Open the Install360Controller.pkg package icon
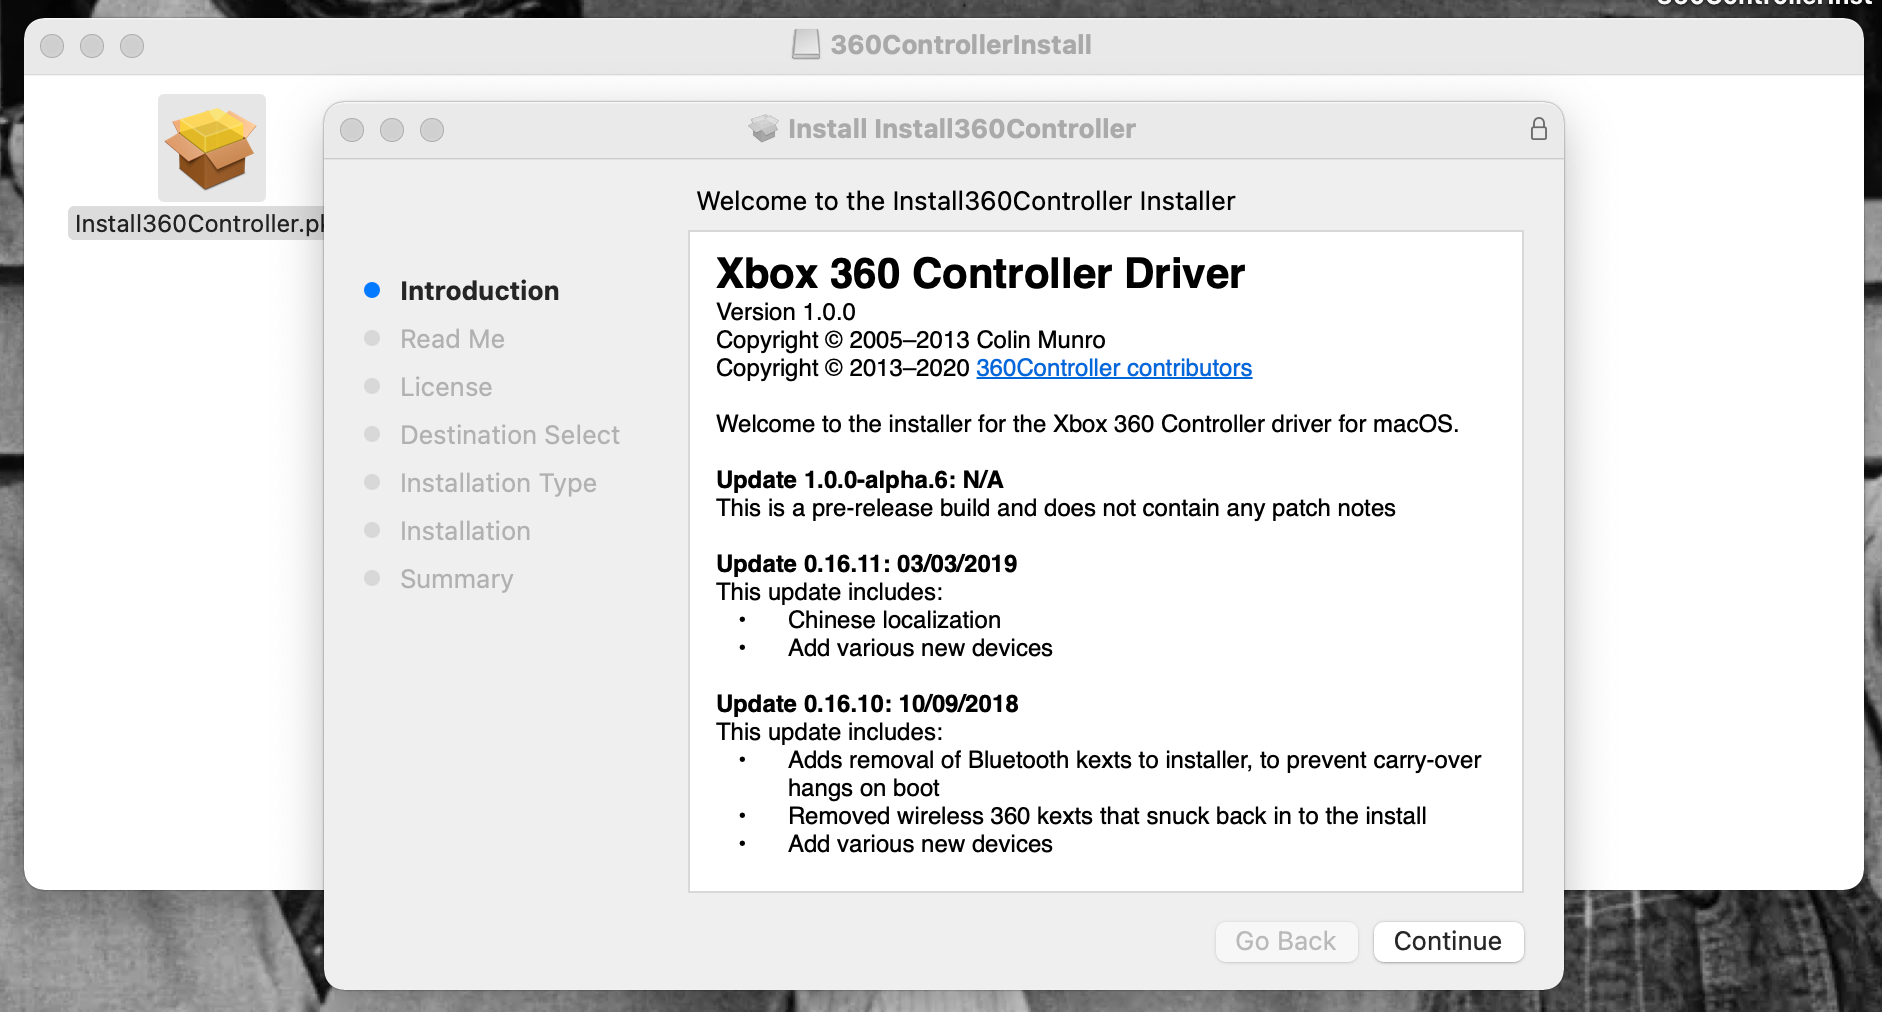This screenshot has height=1012, width=1882. 211,147
